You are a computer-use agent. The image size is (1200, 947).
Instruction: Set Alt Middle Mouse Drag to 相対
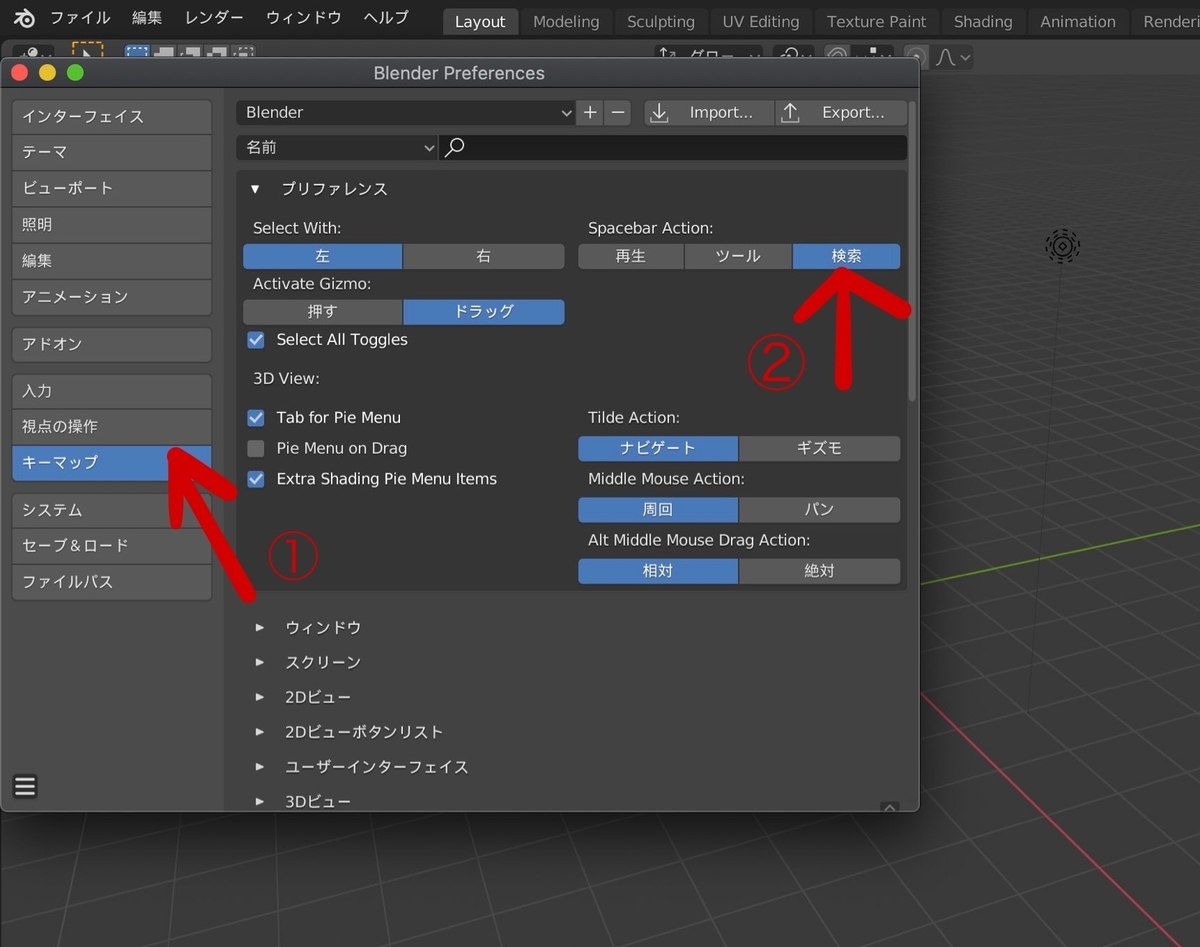(658, 570)
